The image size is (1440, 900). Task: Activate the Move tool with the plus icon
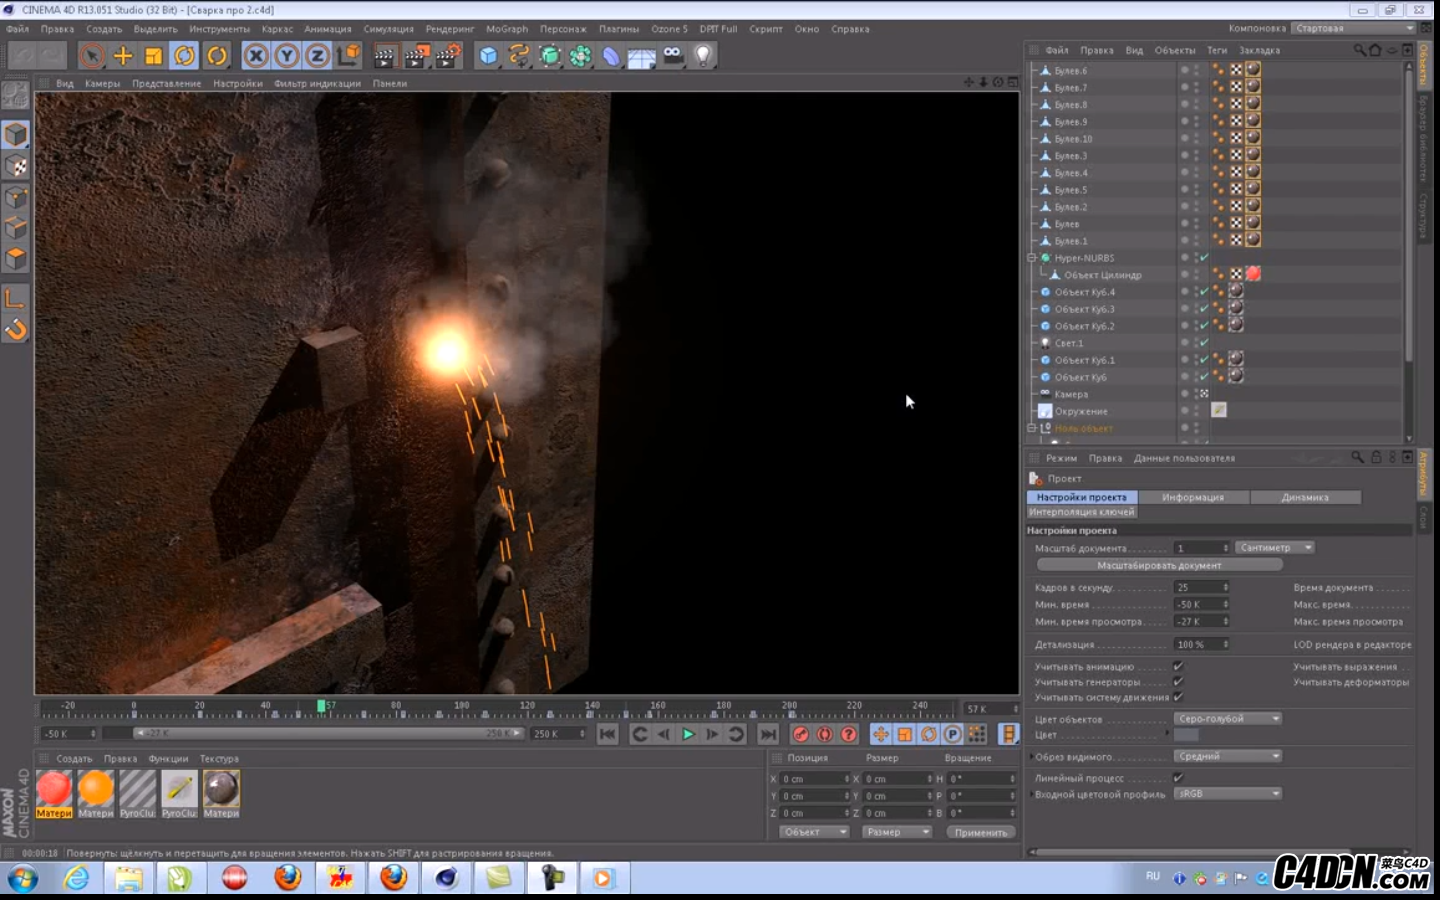123,56
